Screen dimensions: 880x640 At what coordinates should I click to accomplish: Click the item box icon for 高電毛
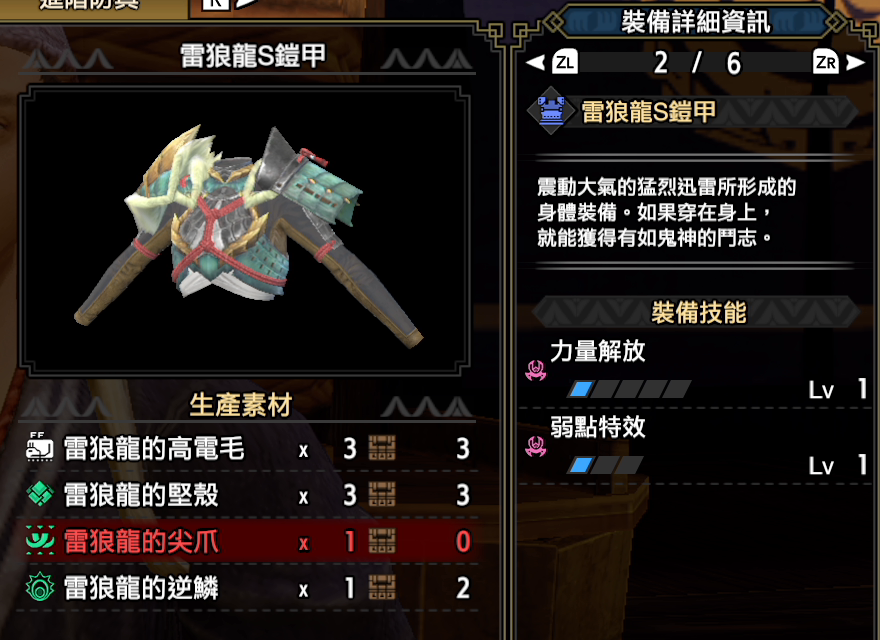382,448
